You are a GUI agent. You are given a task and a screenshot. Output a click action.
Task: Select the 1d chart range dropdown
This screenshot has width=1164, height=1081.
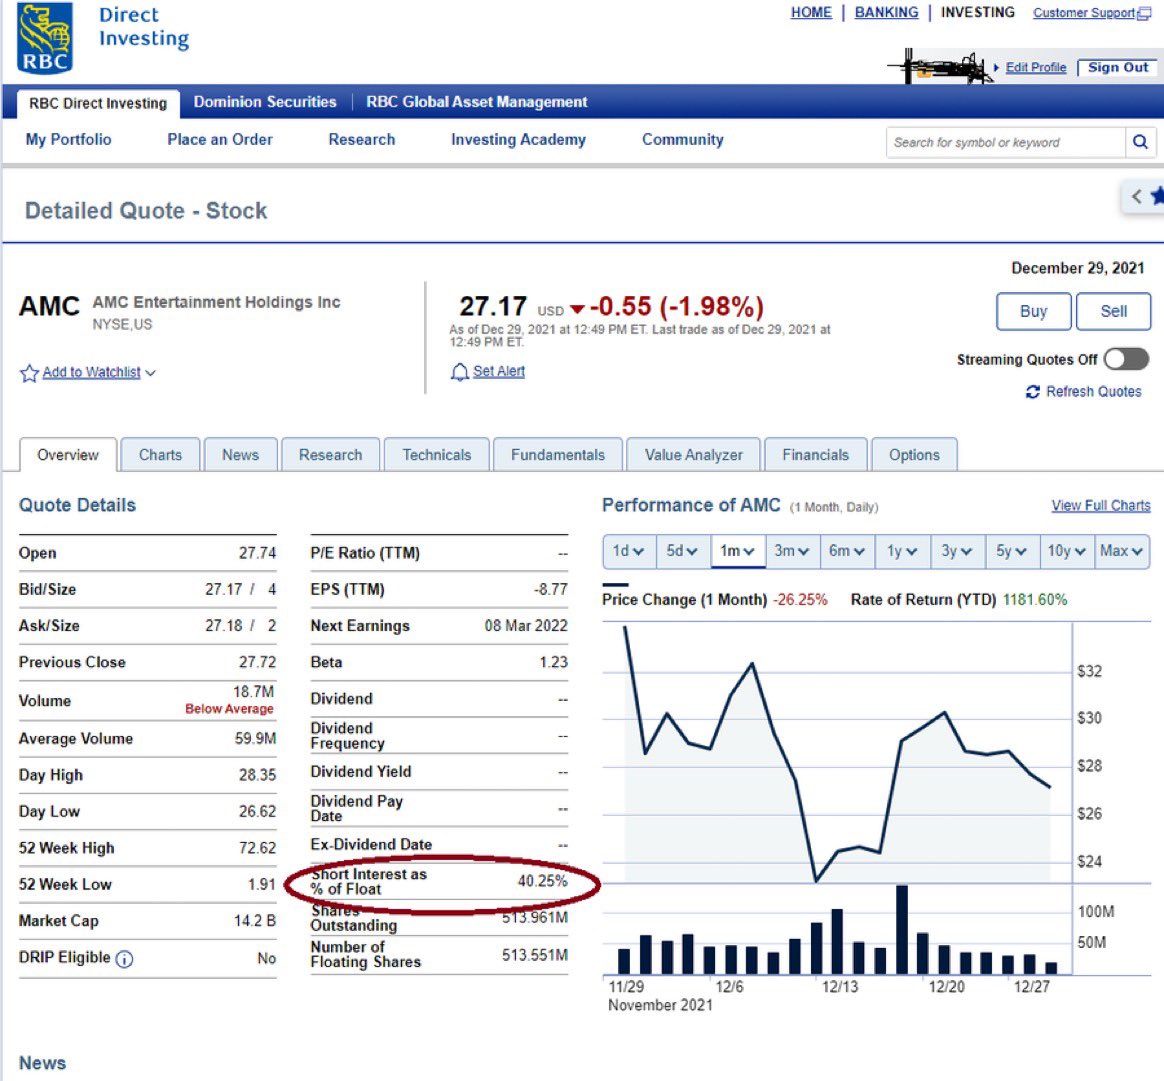pos(629,551)
